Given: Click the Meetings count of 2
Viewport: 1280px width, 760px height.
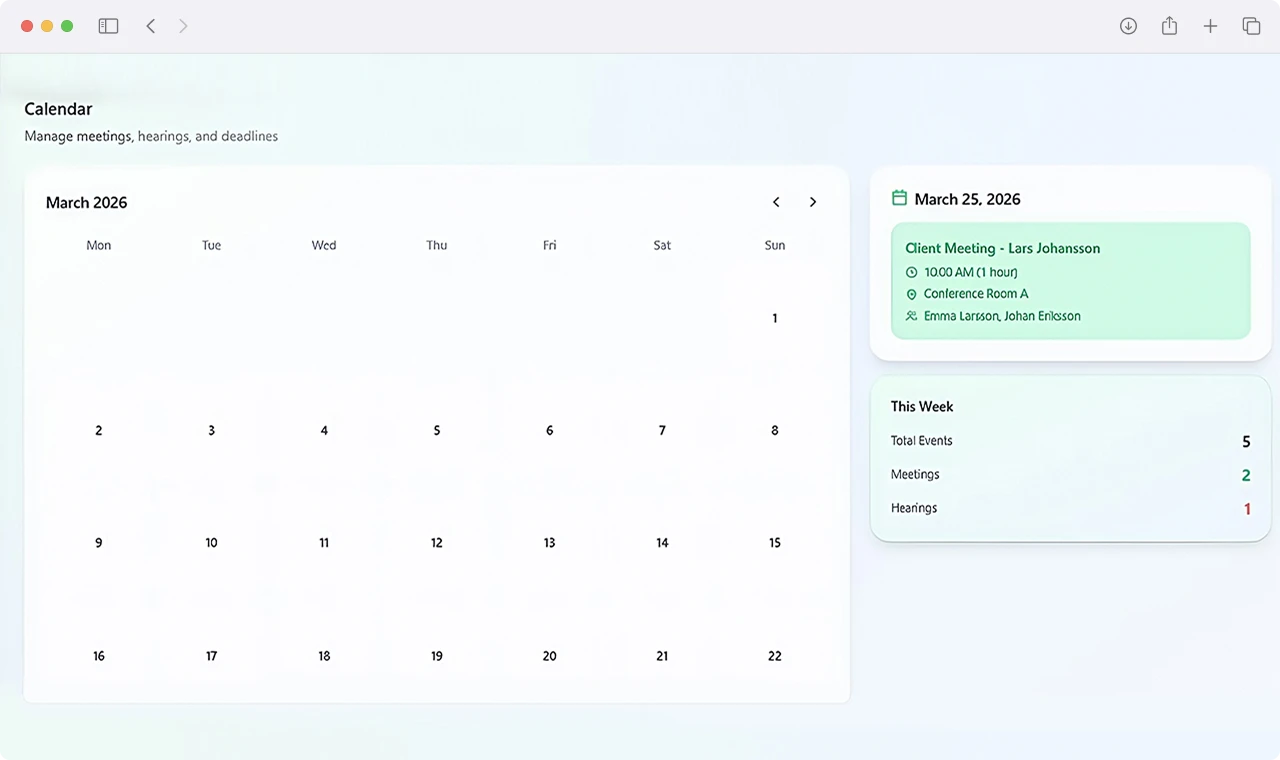Looking at the screenshot, I should click(x=1246, y=476).
